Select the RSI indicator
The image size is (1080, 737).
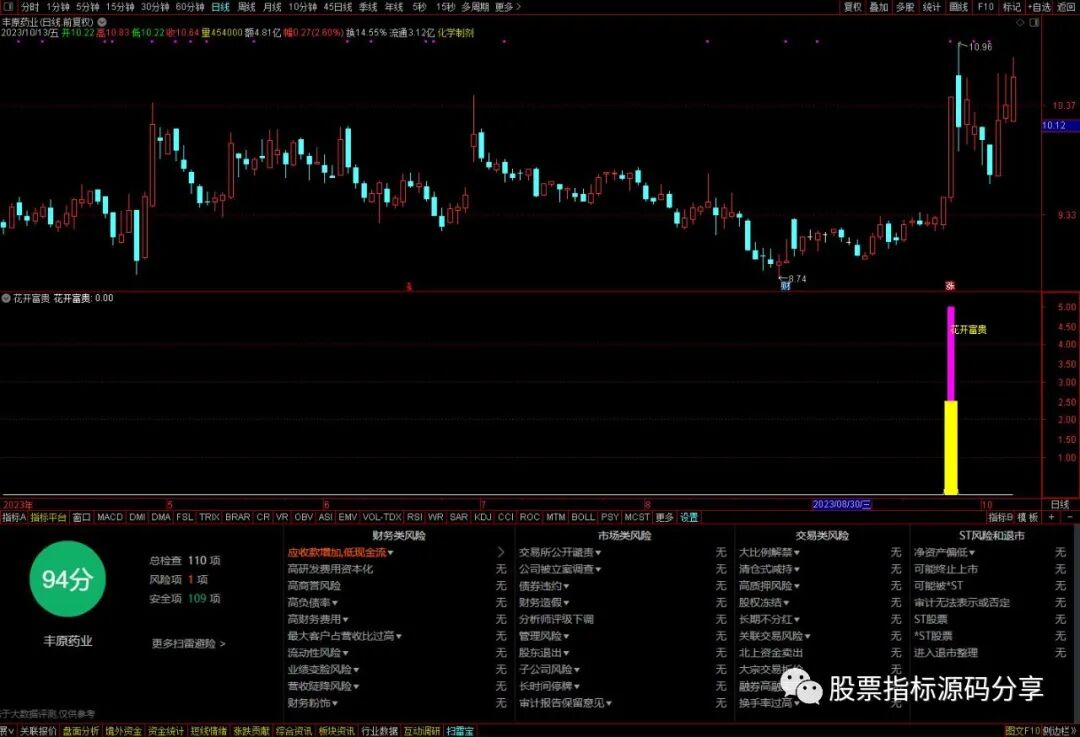pyautogui.click(x=415, y=517)
